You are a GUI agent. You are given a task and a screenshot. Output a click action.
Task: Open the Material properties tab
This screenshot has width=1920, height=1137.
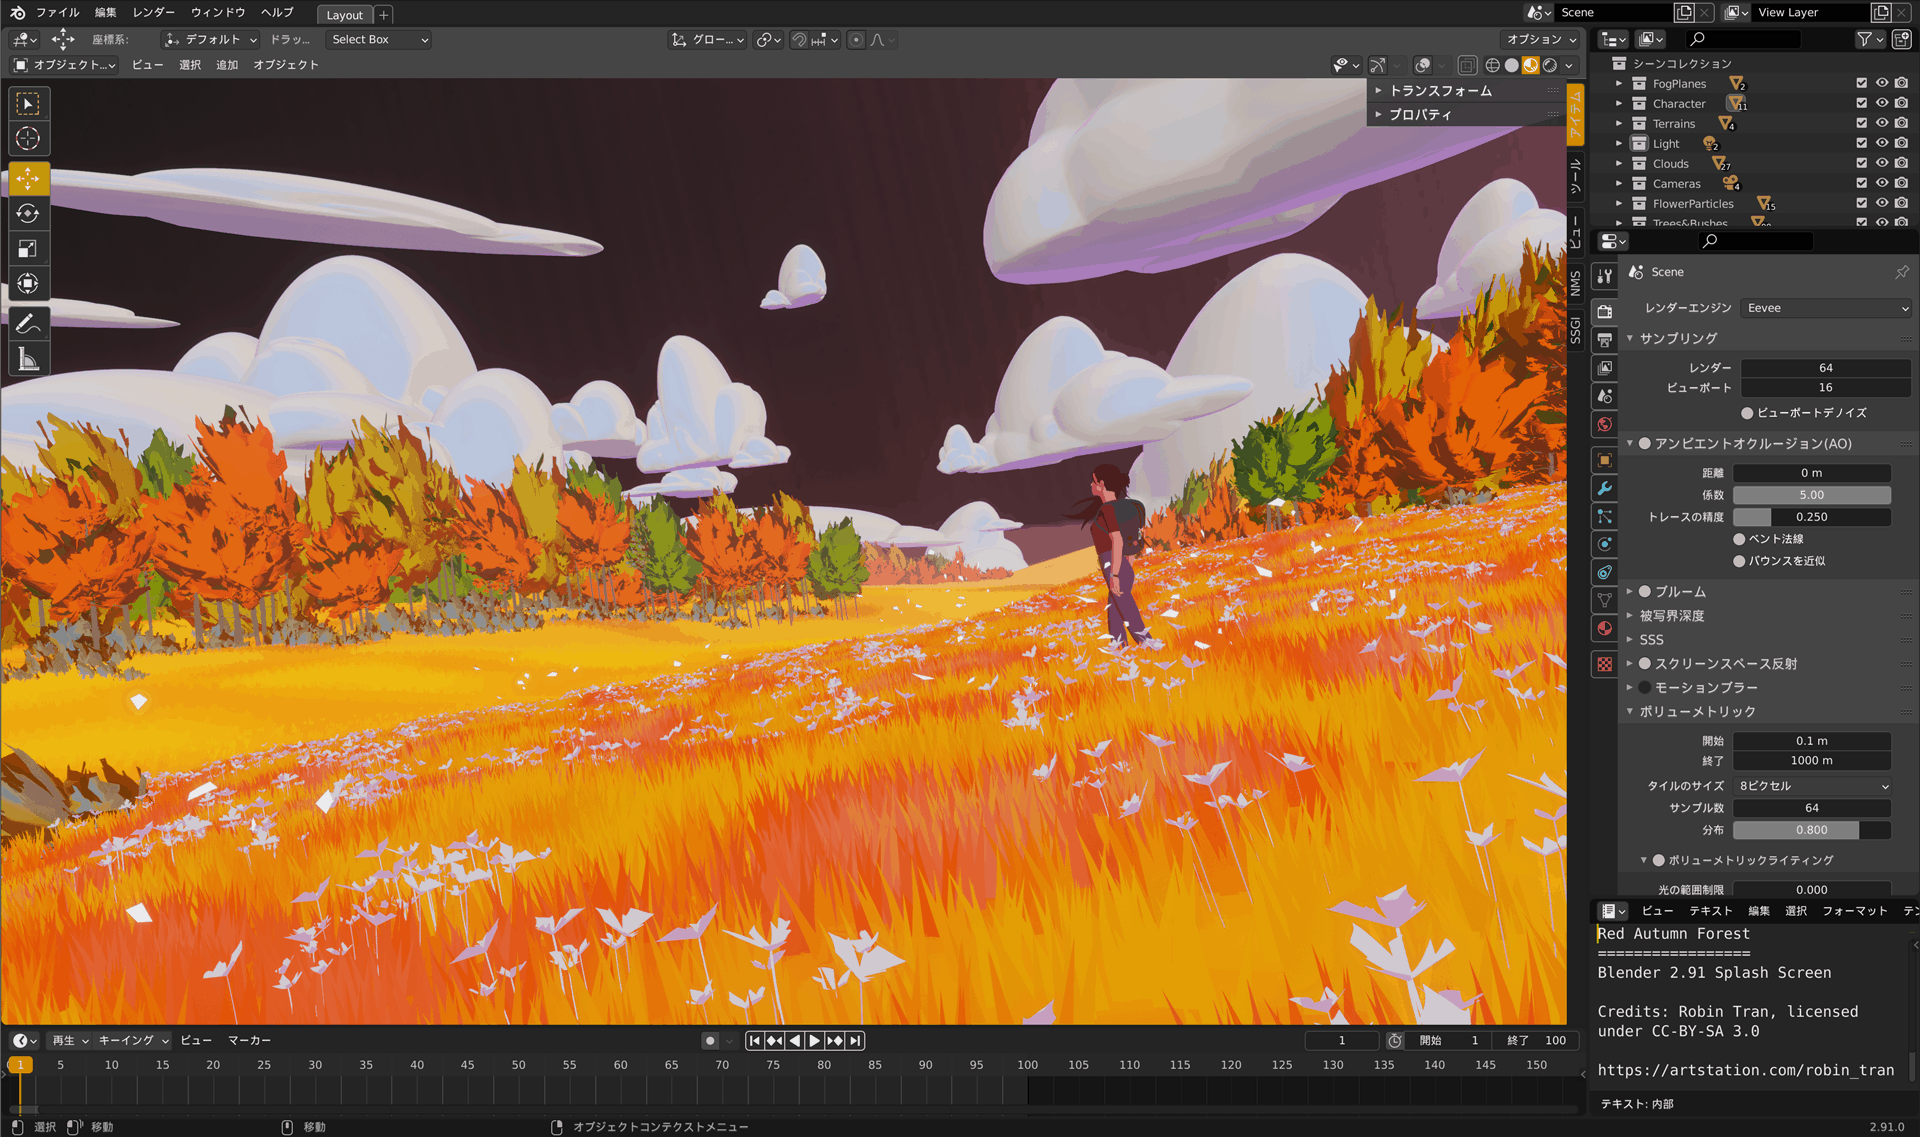coord(1604,628)
